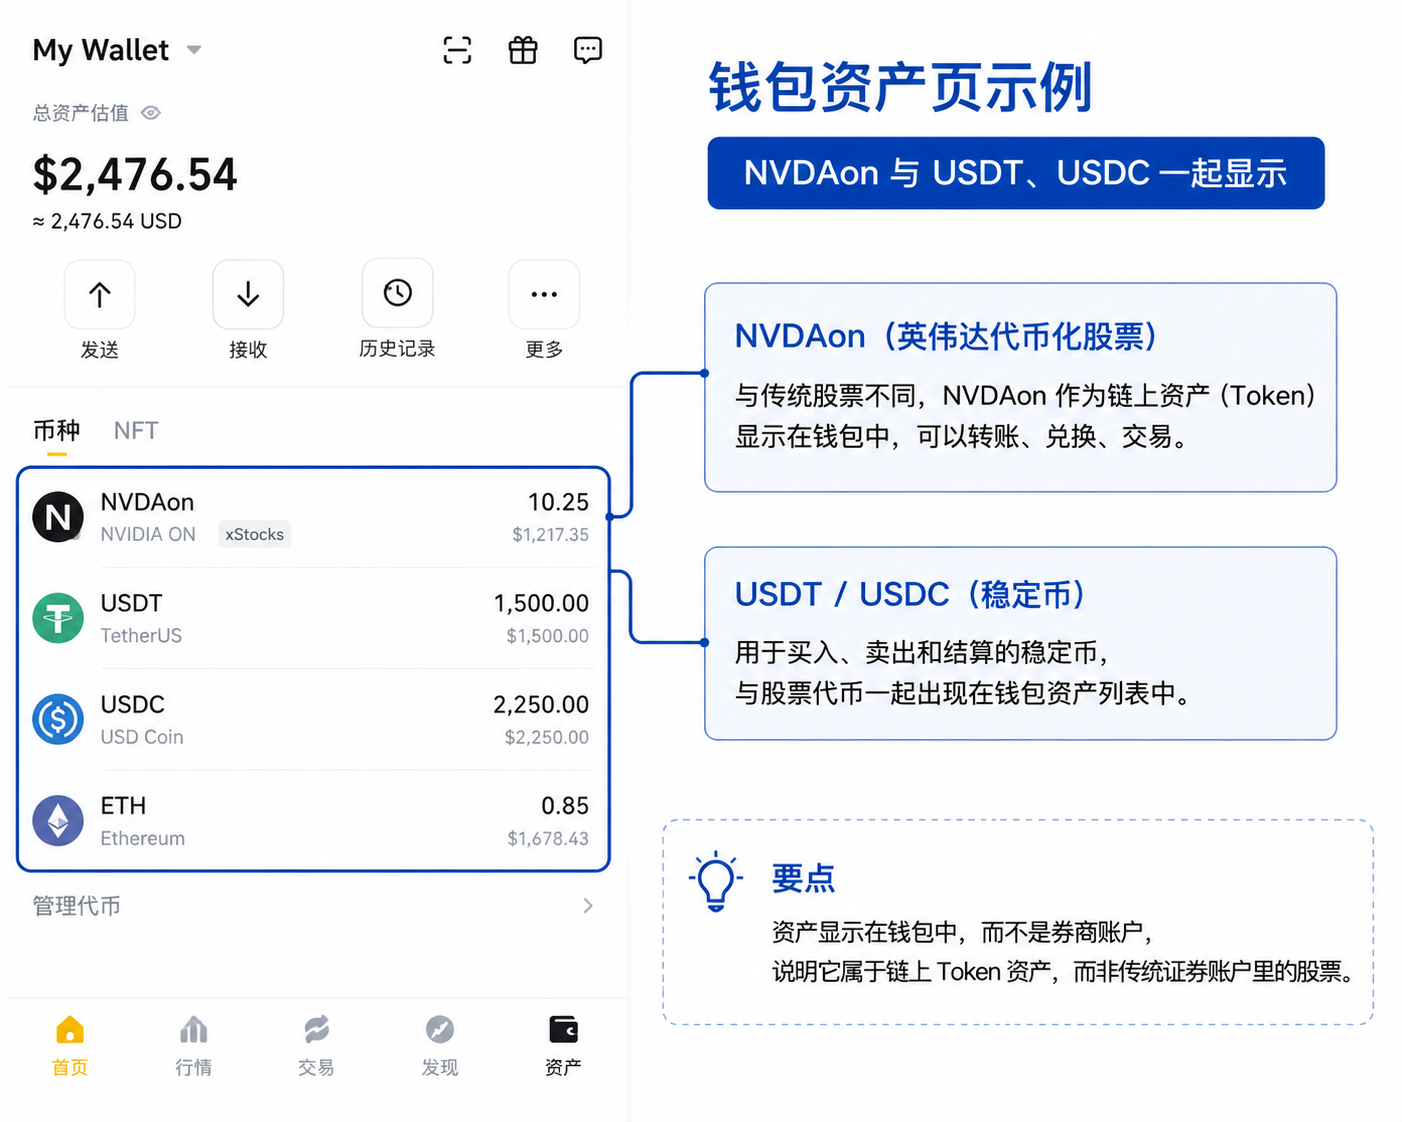Open the NVDAon asset row name
Image resolution: width=1402 pixels, height=1122 pixels.
coord(147,502)
